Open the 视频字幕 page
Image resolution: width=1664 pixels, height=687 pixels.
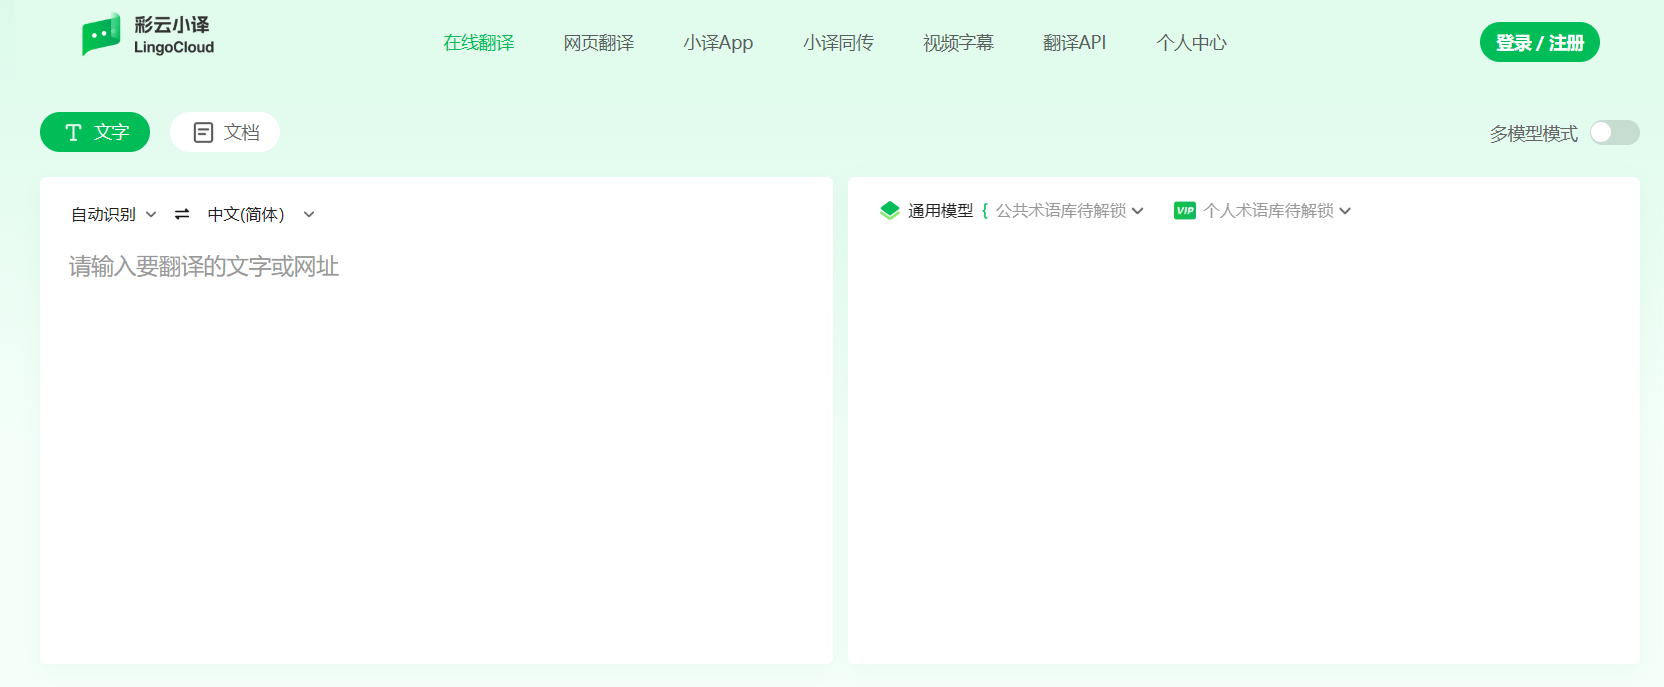(x=958, y=43)
